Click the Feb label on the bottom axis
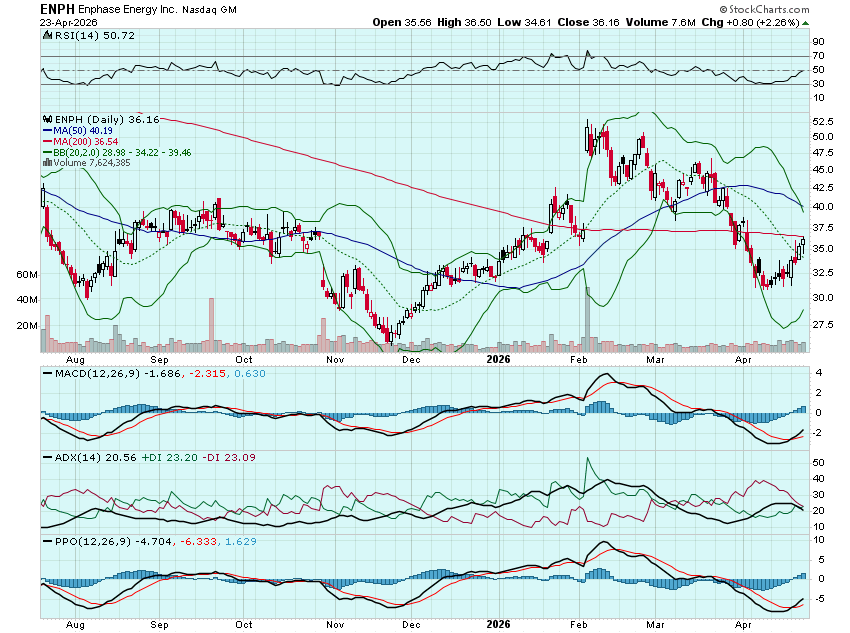Viewport: 850px width, 633px height. 579,357
